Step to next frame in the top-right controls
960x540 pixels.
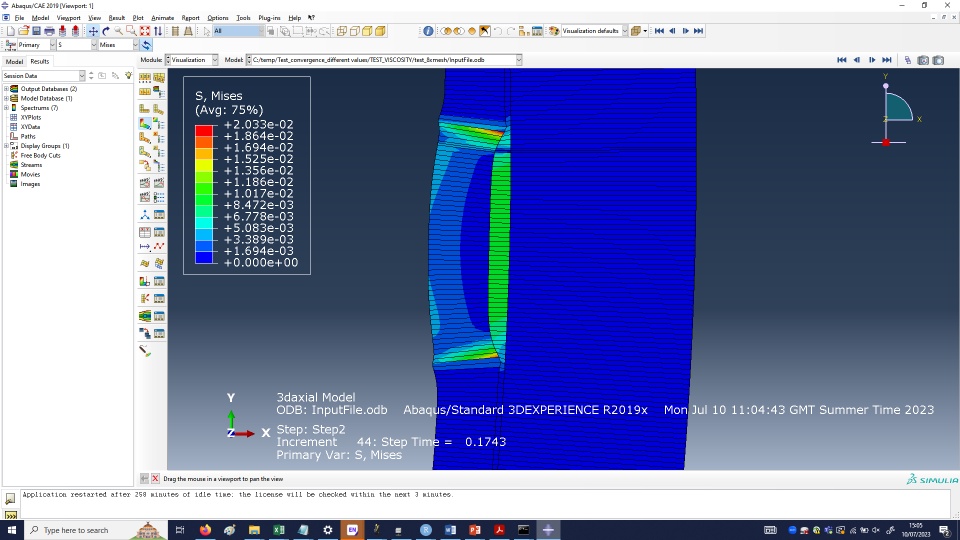click(x=872, y=60)
